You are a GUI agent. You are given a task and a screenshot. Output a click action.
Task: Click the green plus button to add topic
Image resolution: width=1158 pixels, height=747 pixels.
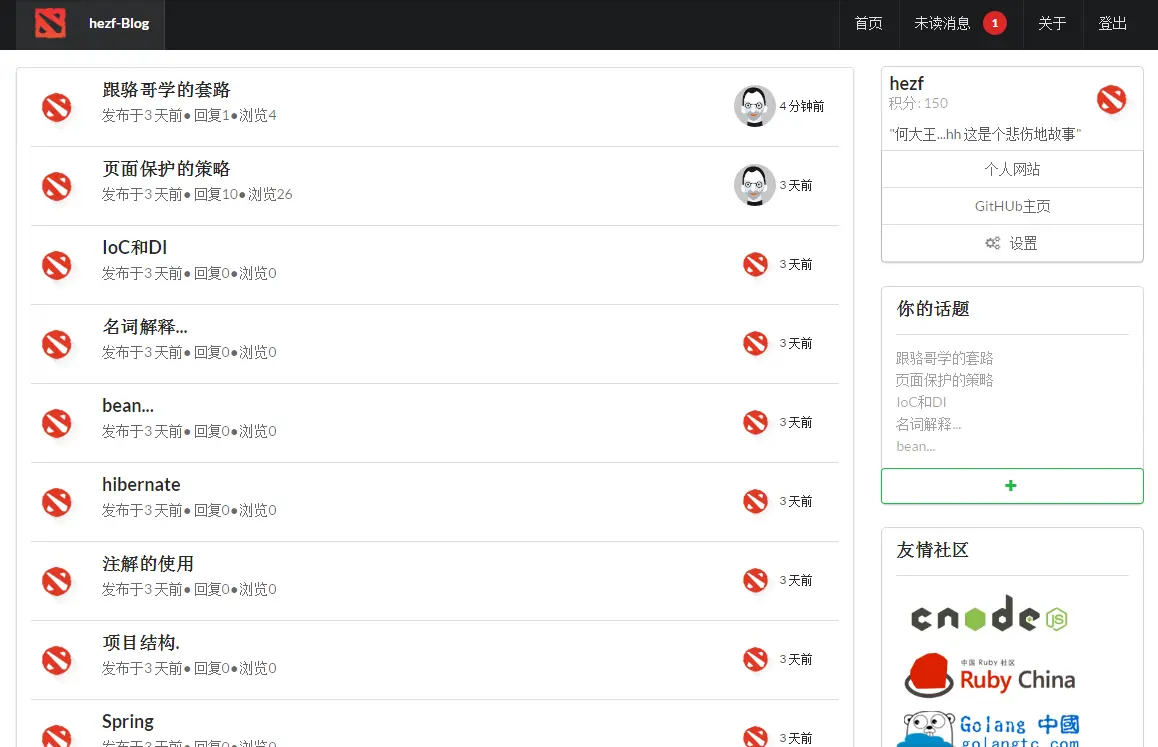[1012, 485]
